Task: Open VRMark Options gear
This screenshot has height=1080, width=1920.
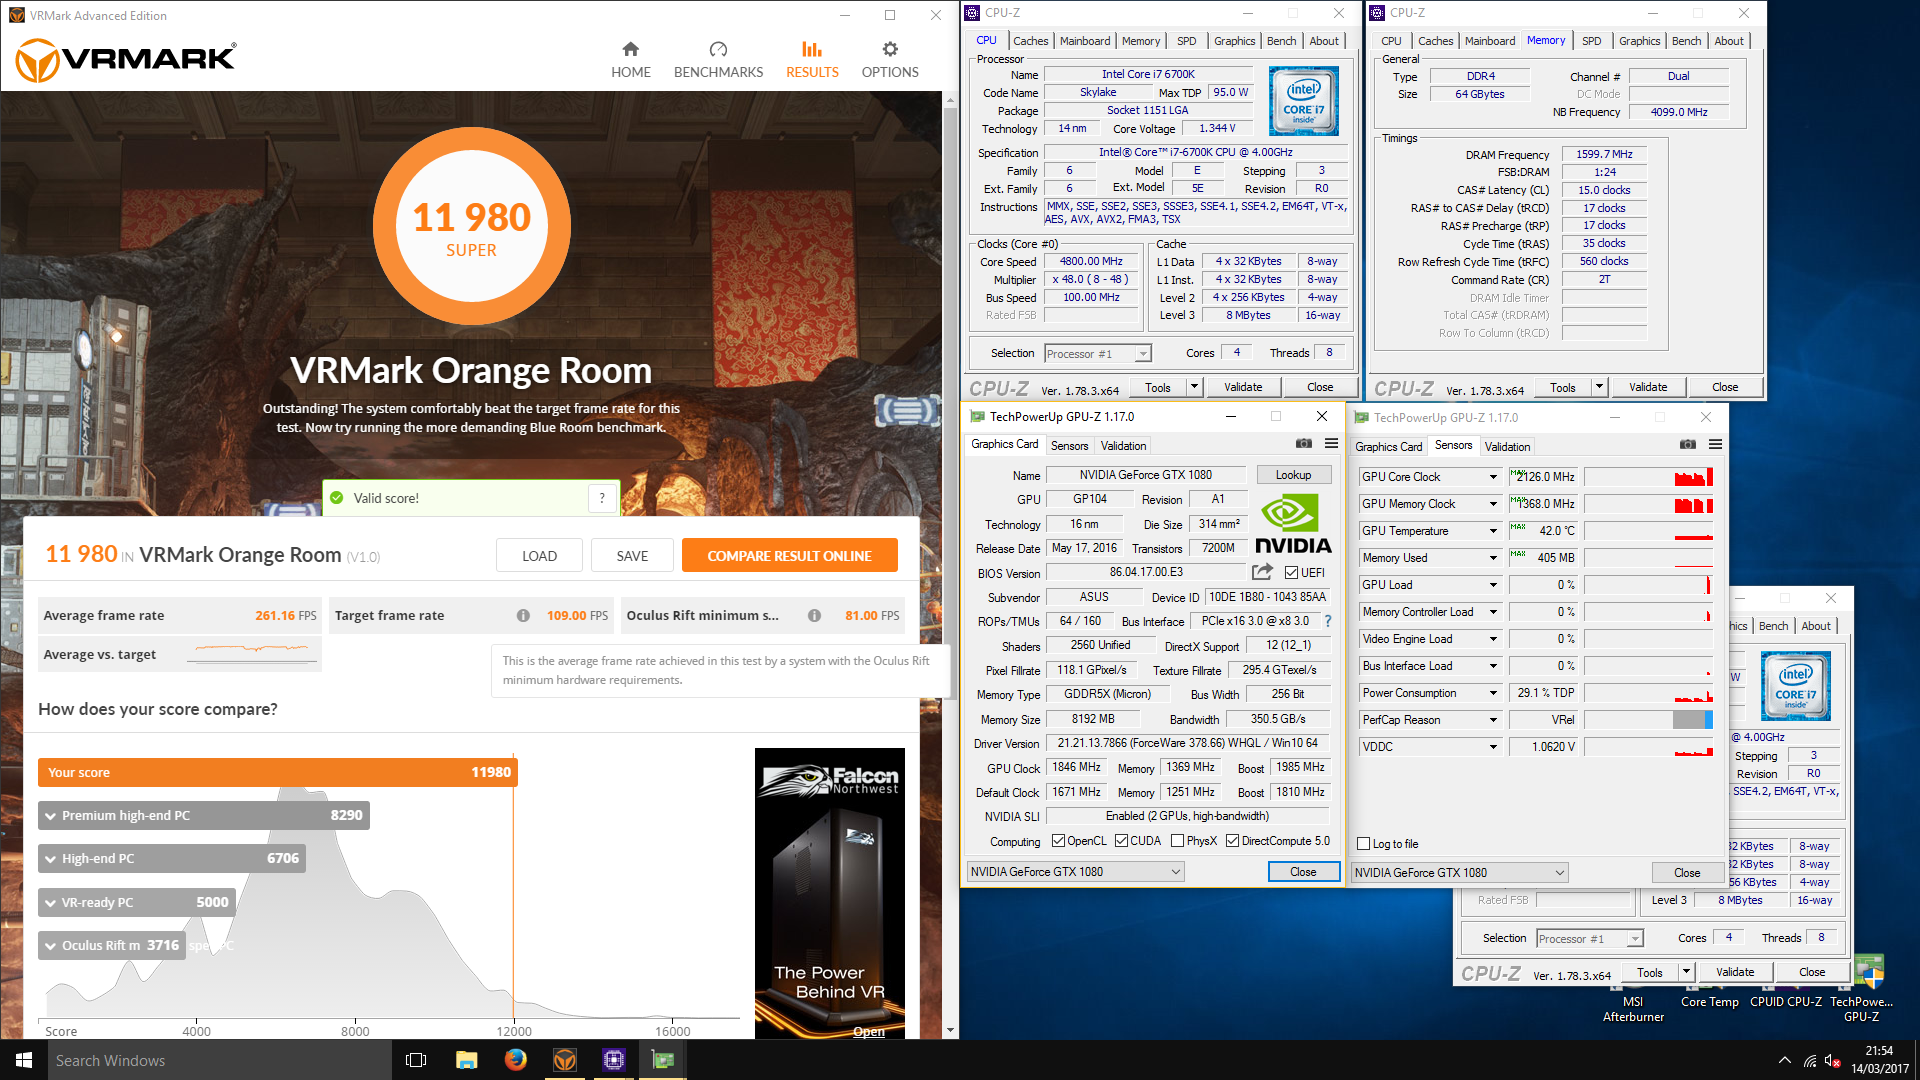Action: (x=890, y=60)
